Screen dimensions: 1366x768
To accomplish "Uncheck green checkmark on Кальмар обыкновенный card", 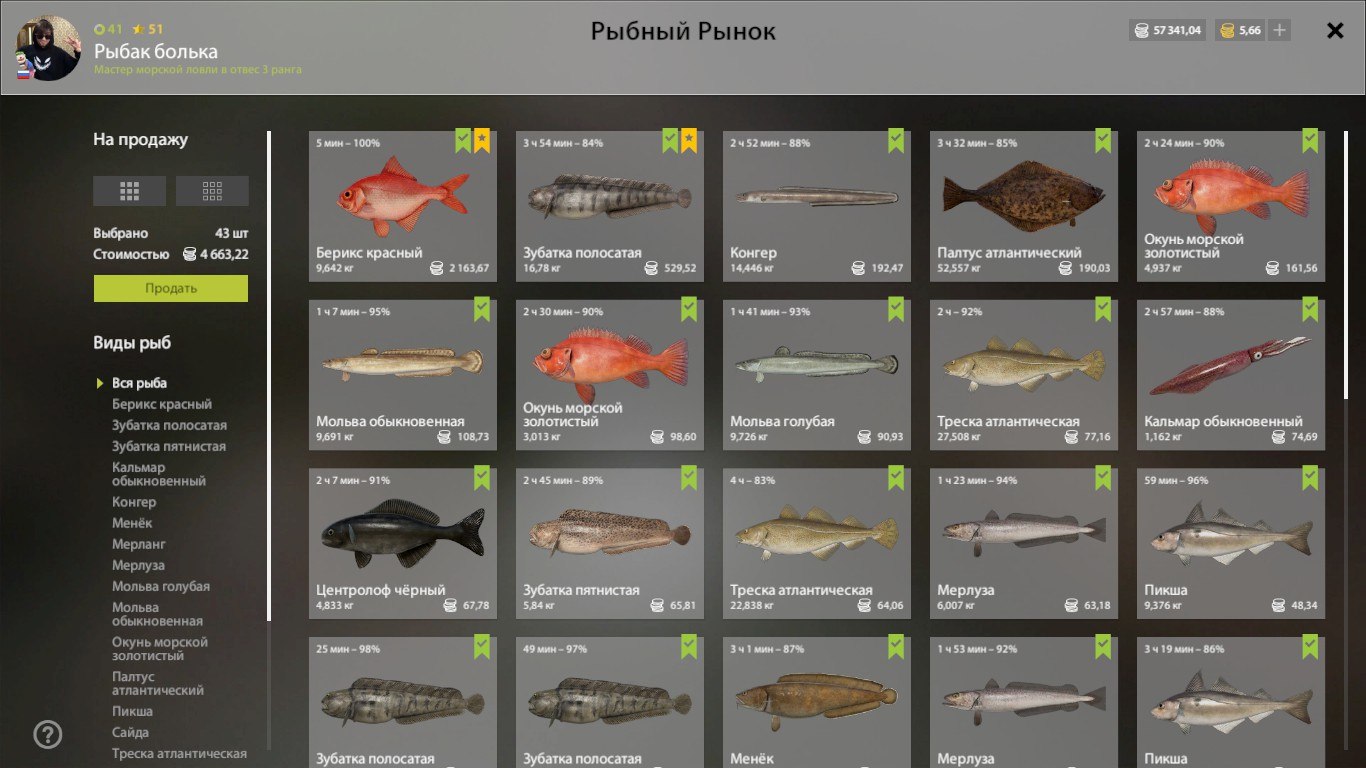I will 1310,309.
